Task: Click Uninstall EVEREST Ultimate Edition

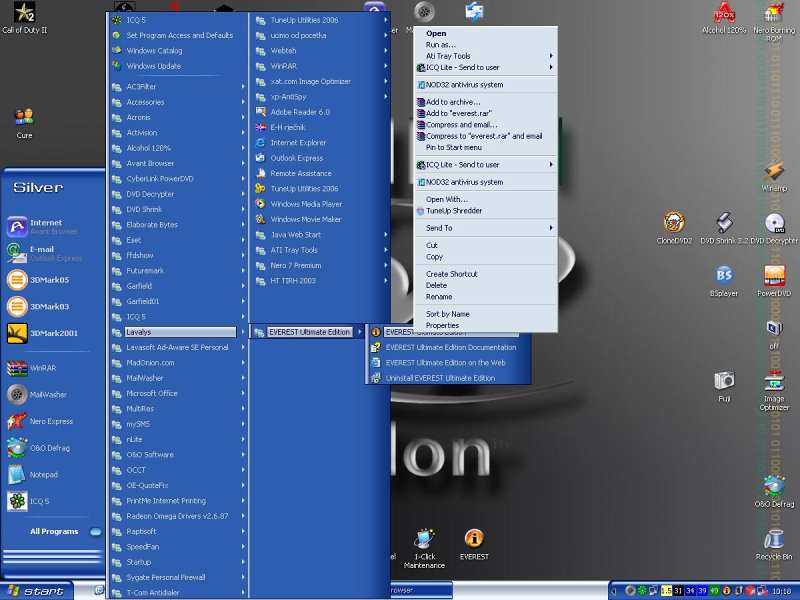Action: 448,378
